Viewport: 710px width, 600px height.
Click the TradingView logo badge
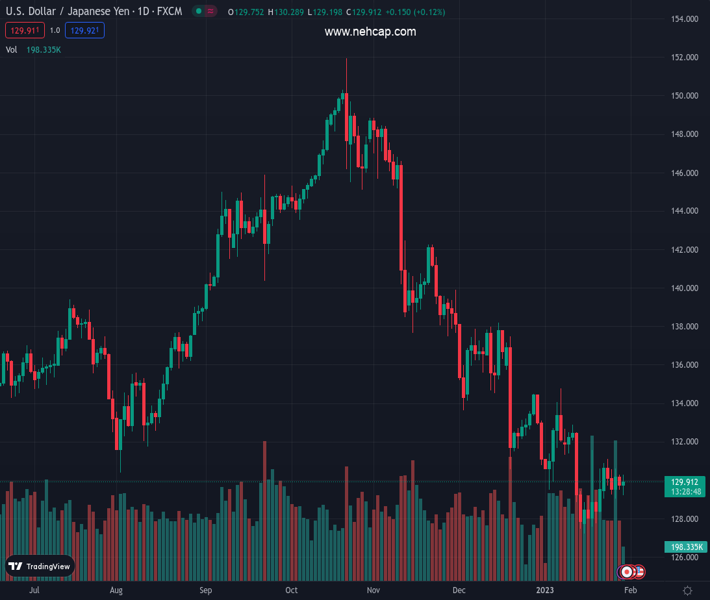[40, 566]
